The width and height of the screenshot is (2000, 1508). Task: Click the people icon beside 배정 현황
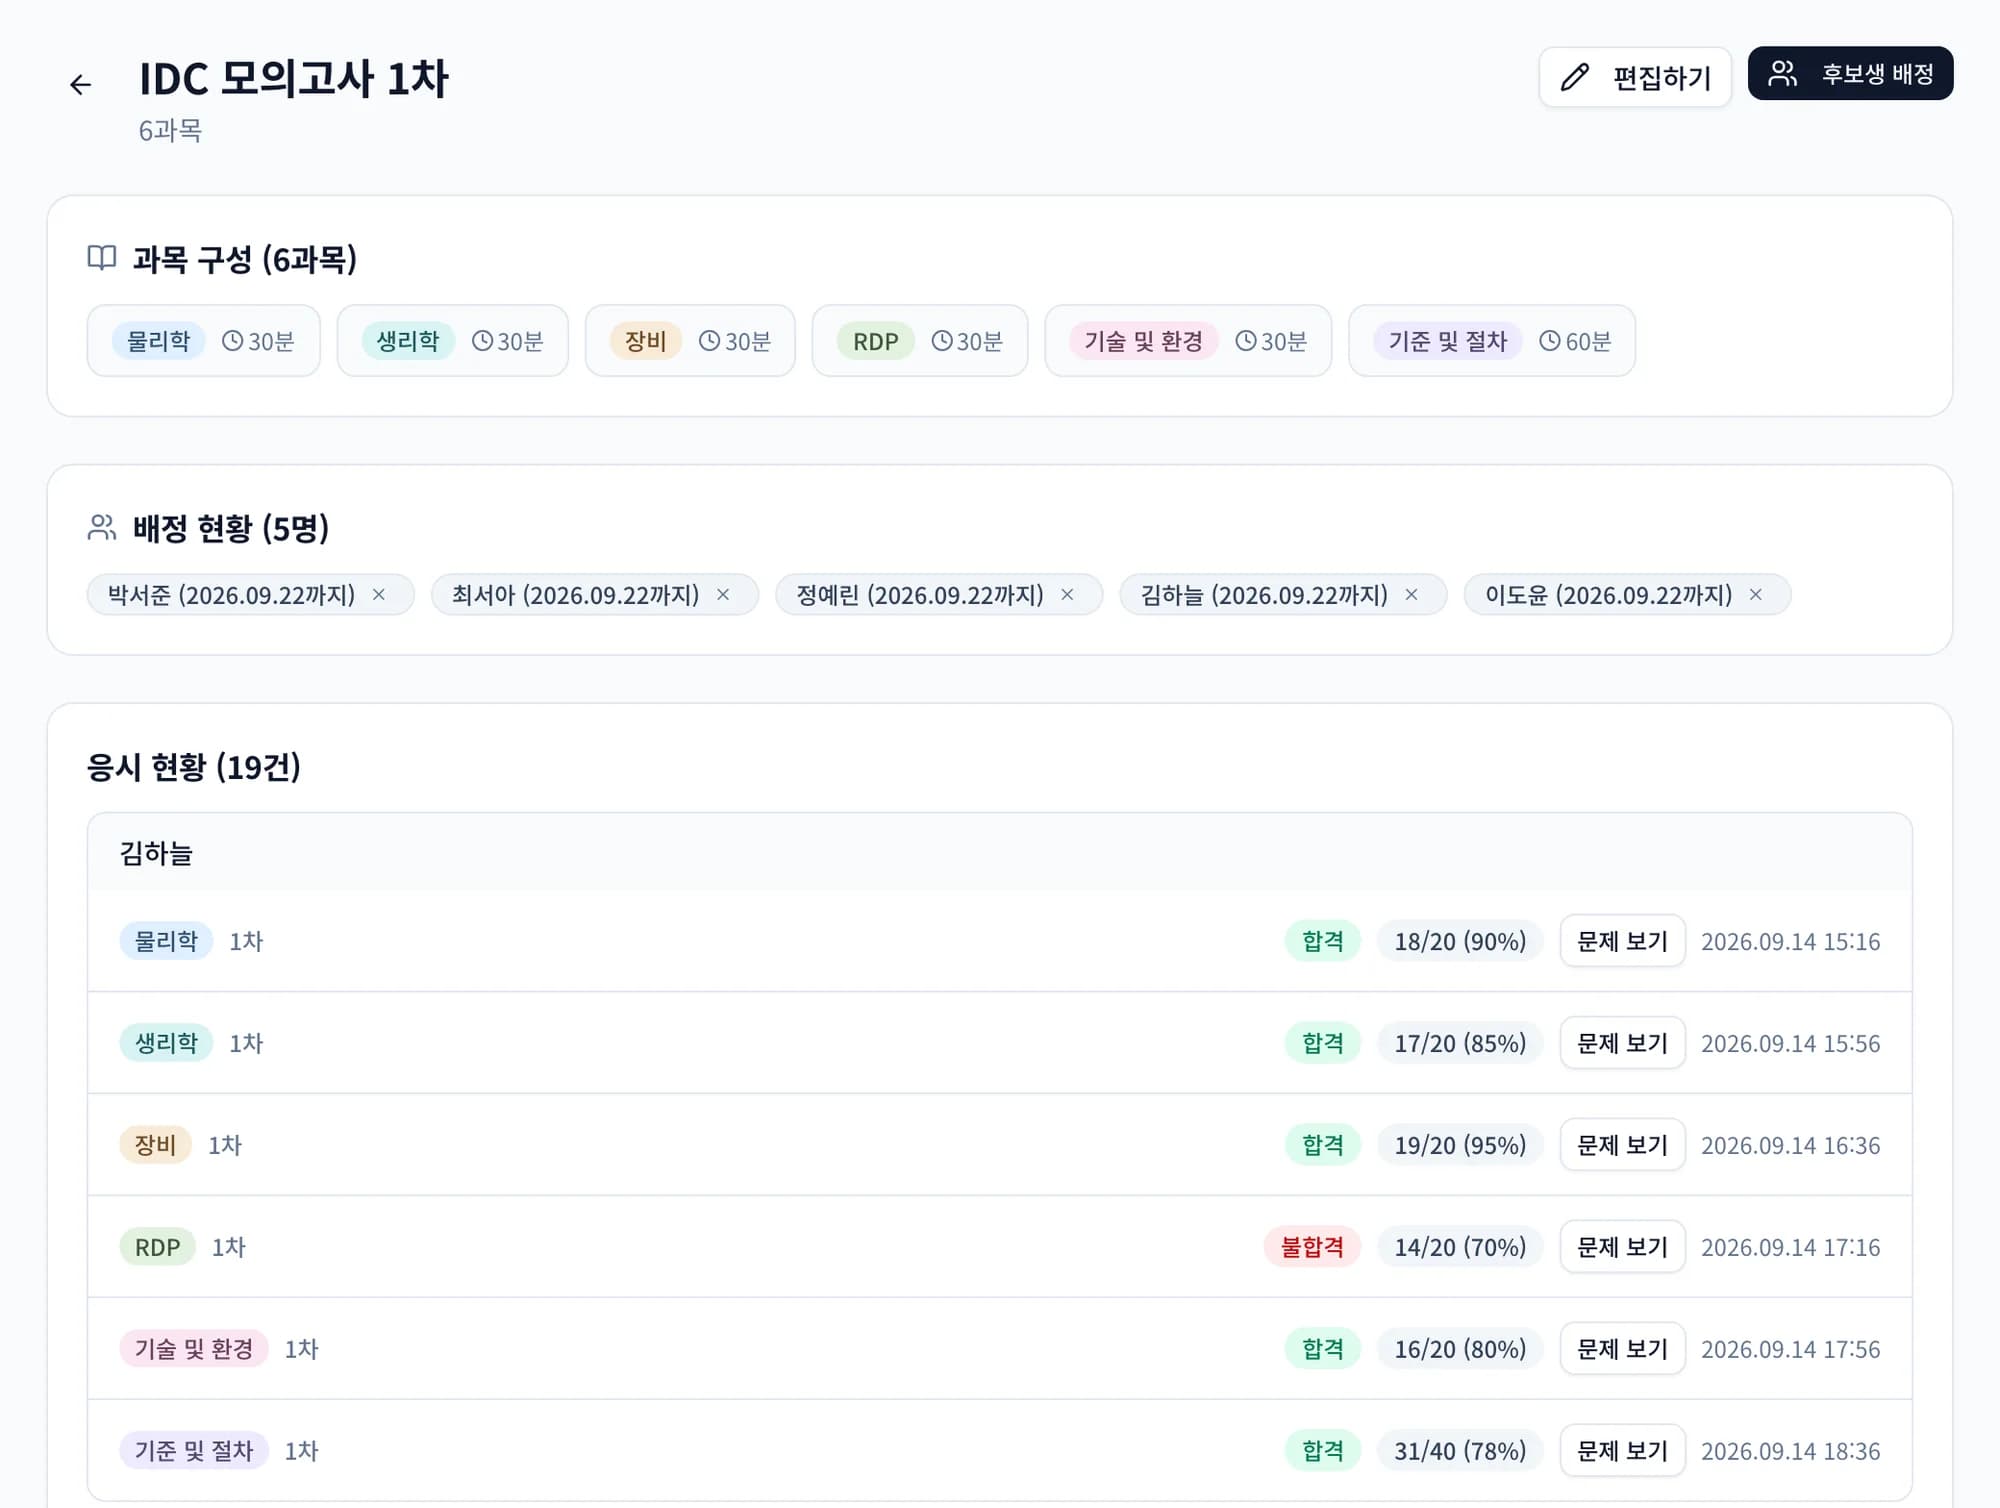click(x=102, y=527)
